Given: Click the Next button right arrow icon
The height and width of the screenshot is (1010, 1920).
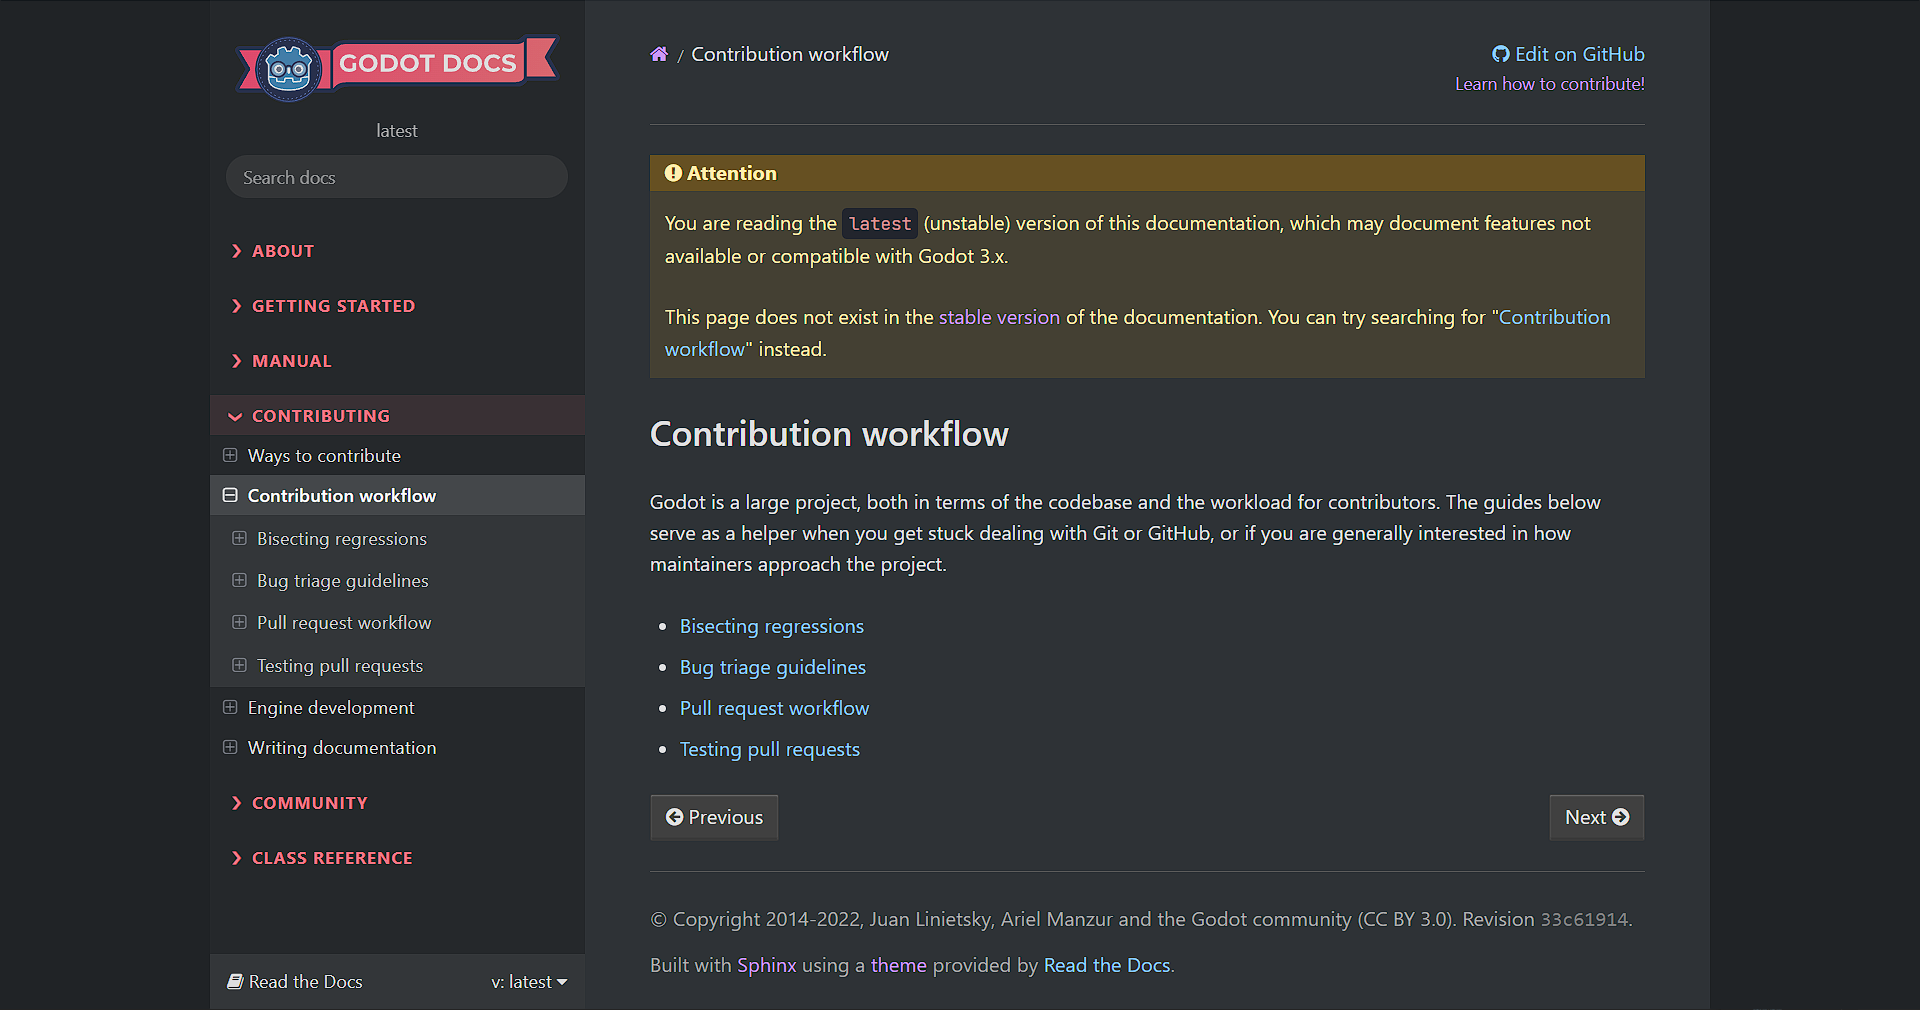Looking at the screenshot, I should coord(1621,817).
